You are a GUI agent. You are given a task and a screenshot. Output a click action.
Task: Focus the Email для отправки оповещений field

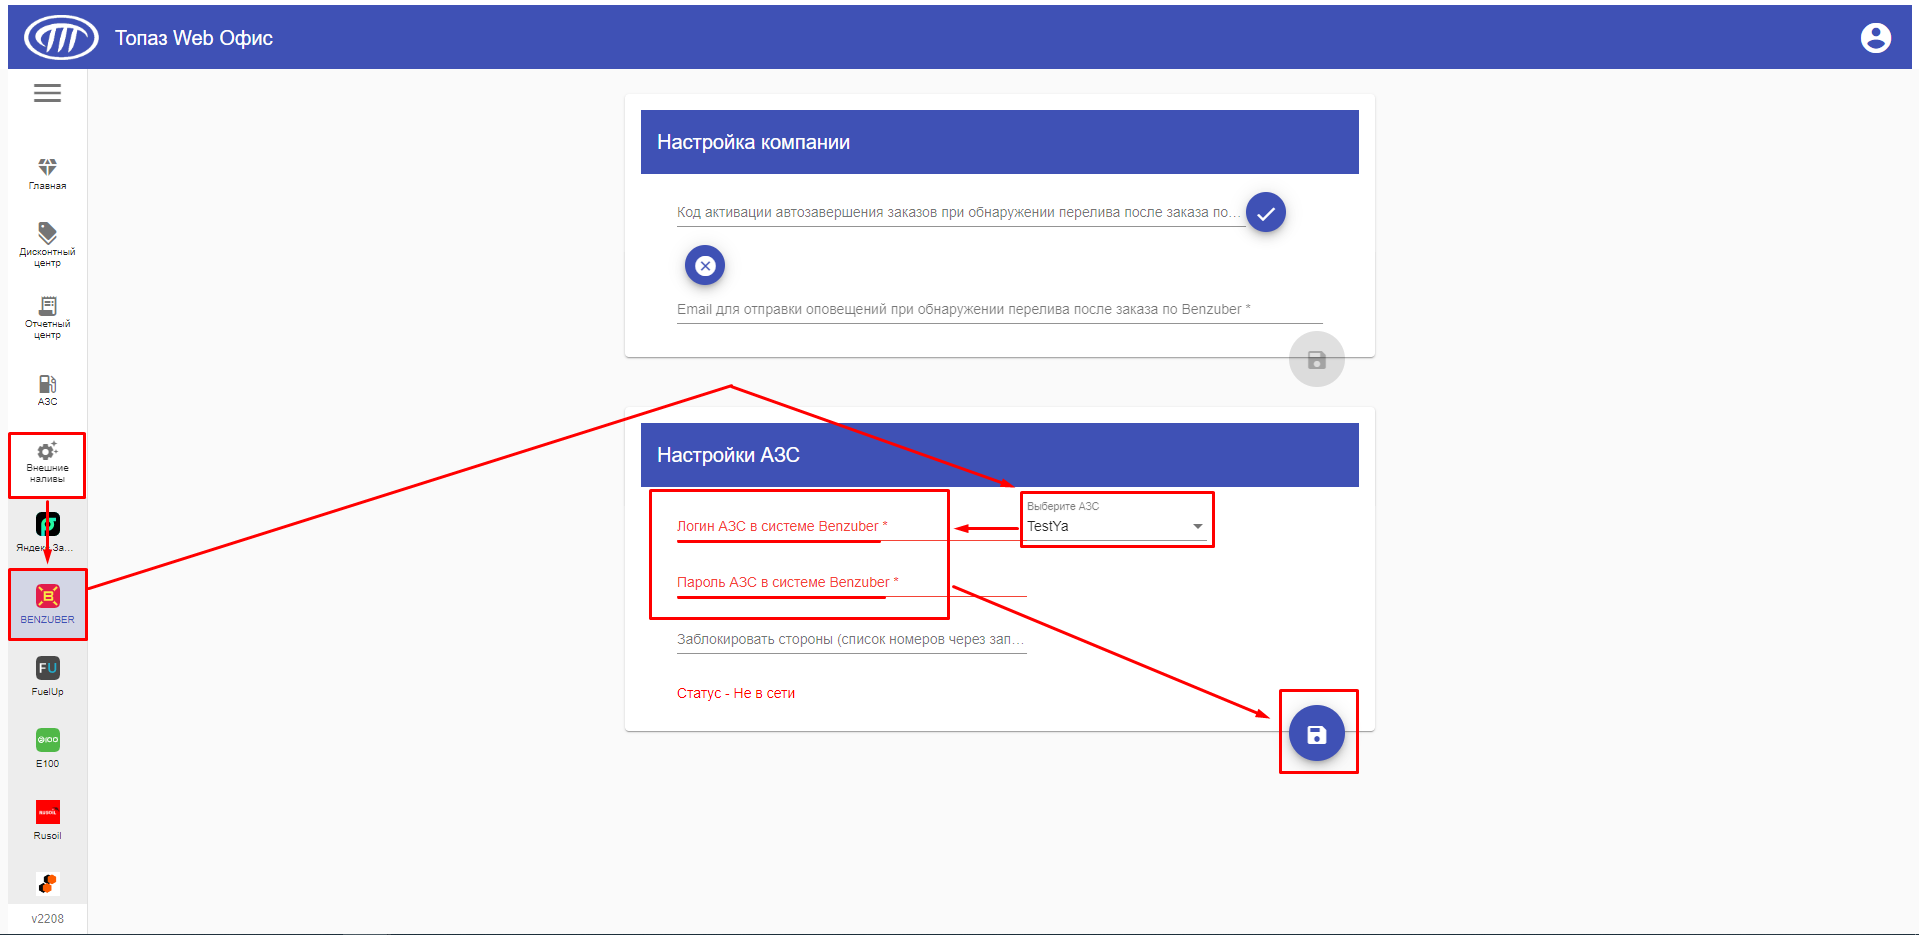click(1000, 309)
